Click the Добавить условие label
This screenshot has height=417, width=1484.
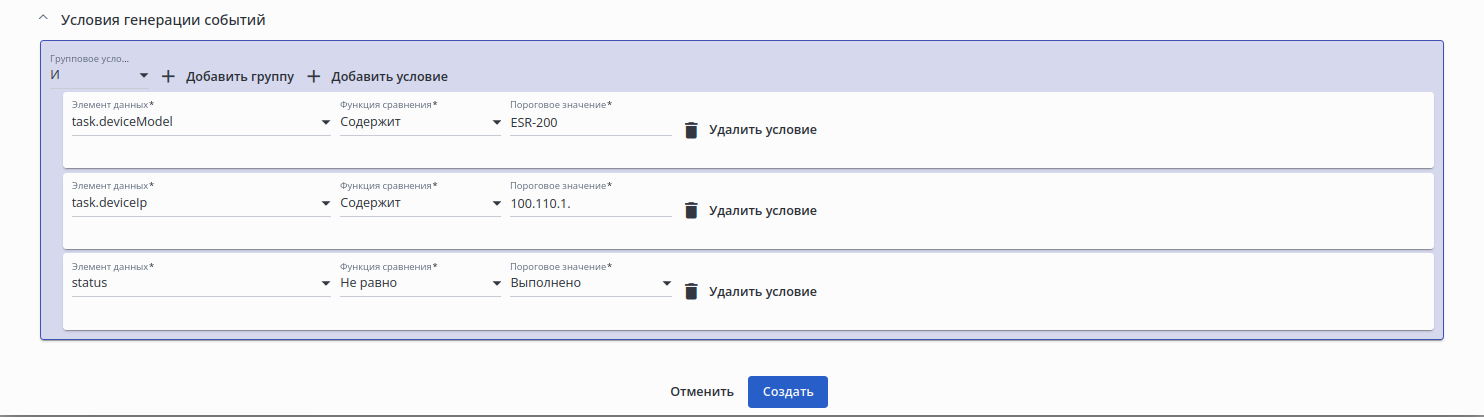coord(389,77)
